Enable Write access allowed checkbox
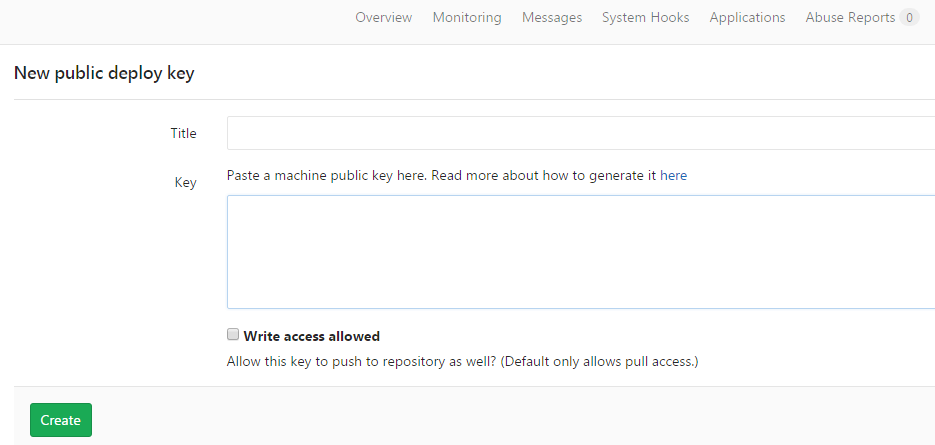Screen dimensions: 935x445 click(x=233, y=334)
